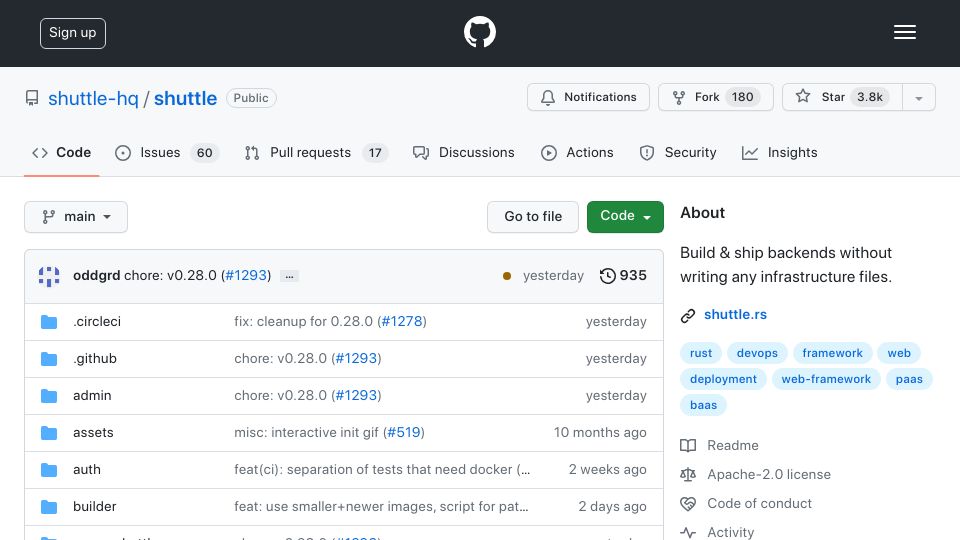Select the paas topic tag
This screenshot has height=540, width=960.
[x=909, y=379]
